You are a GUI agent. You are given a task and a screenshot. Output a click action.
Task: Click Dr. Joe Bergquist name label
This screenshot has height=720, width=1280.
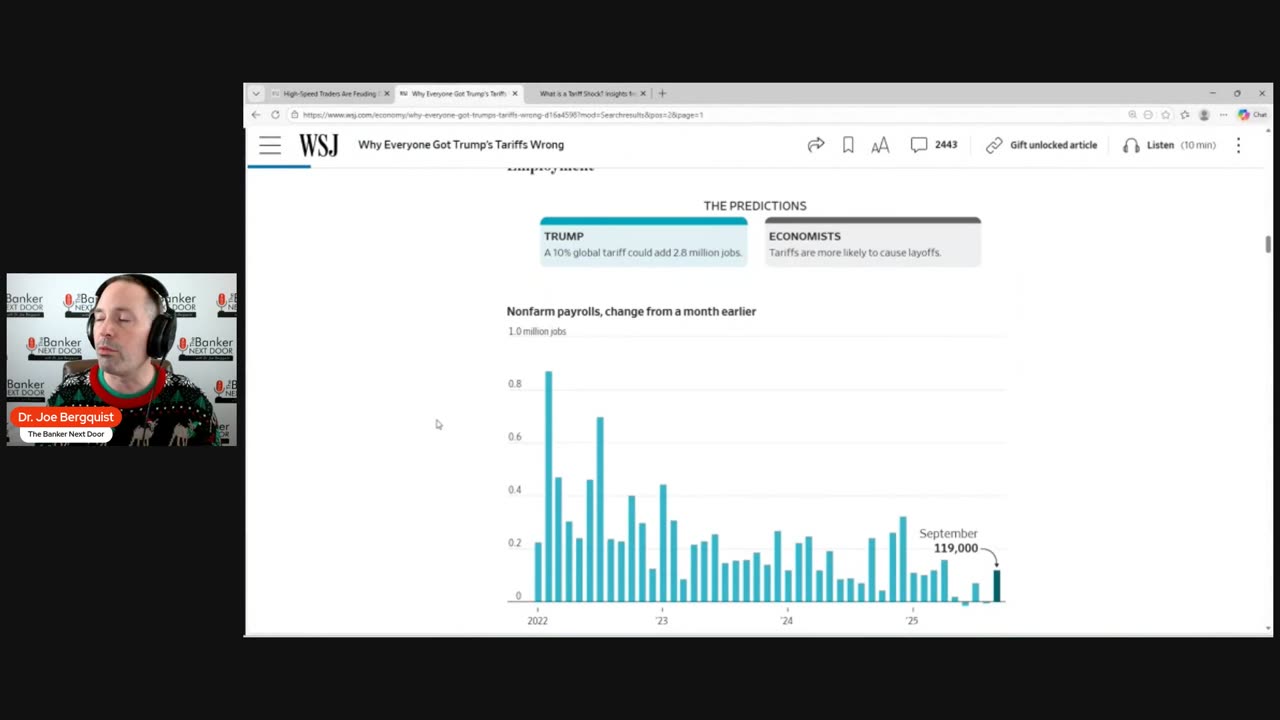tap(66, 417)
